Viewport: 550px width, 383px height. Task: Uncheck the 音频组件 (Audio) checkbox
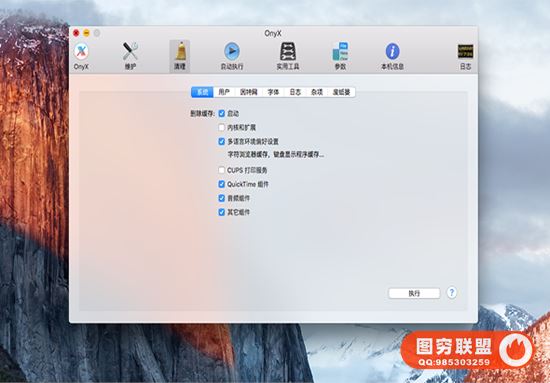(x=221, y=198)
